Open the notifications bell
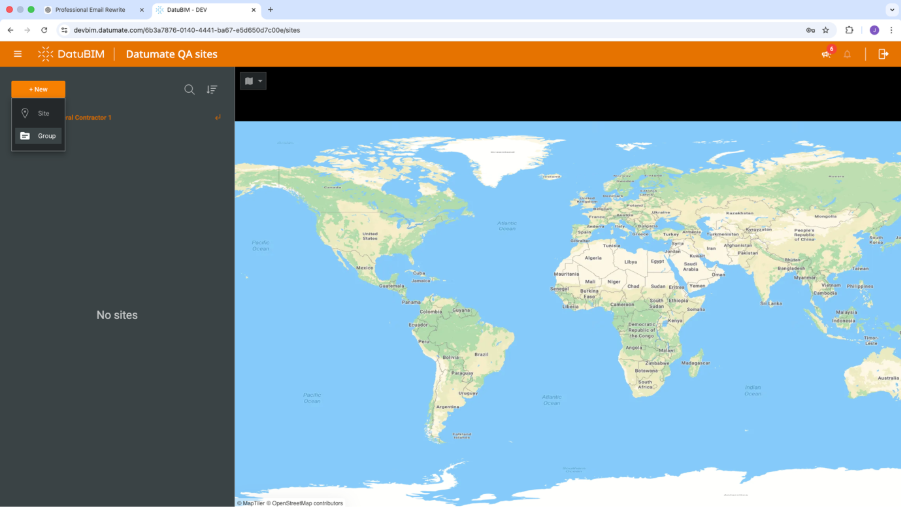Viewport: 901px width, 507px height. [847, 54]
